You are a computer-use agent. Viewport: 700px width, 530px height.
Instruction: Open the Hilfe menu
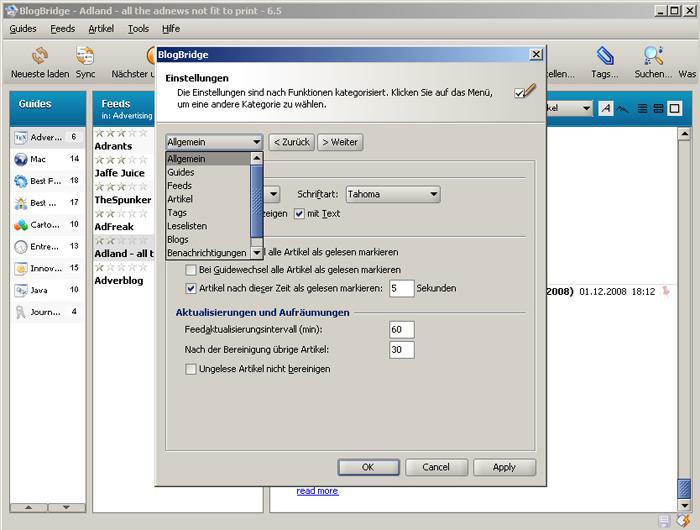171,29
